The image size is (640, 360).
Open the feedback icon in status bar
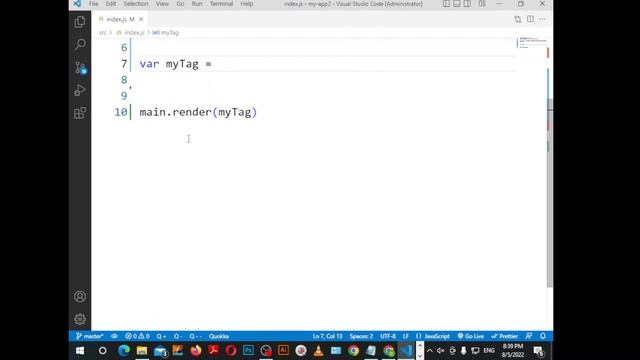(529, 336)
